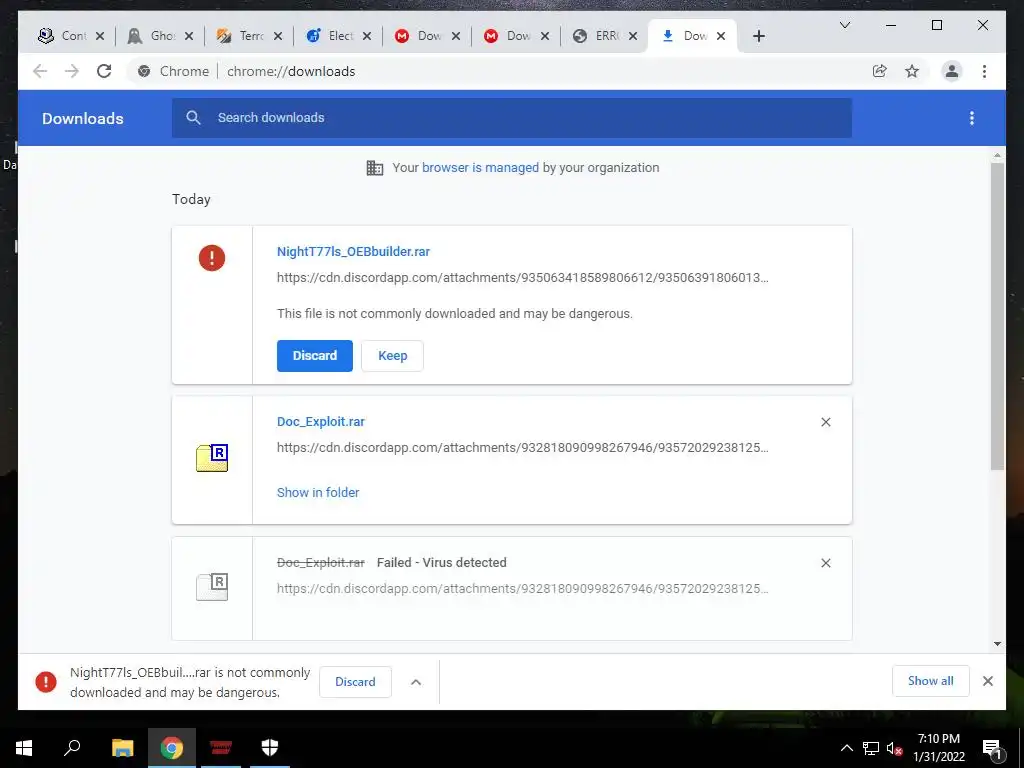
Task: Discard NightT77ls_OEBbuilder.rar in the list
Action: tap(315, 356)
